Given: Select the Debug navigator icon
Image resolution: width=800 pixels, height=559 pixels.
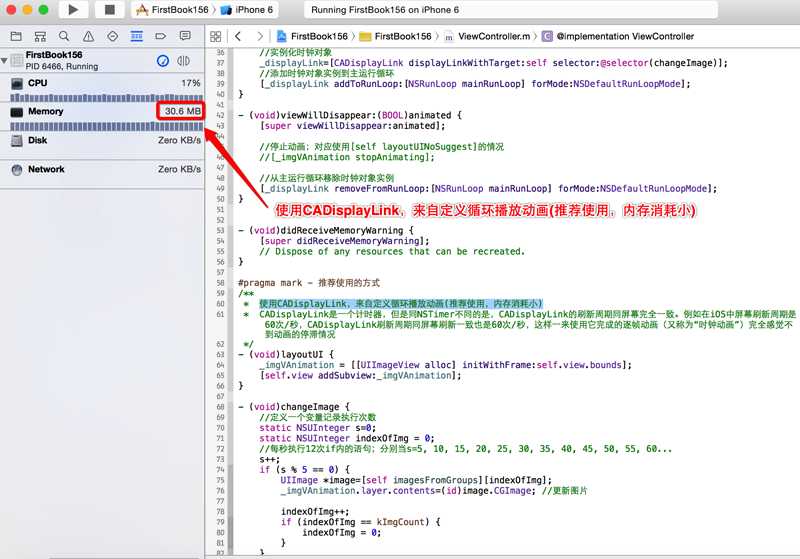Looking at the screenshot, I should [137, 36].
